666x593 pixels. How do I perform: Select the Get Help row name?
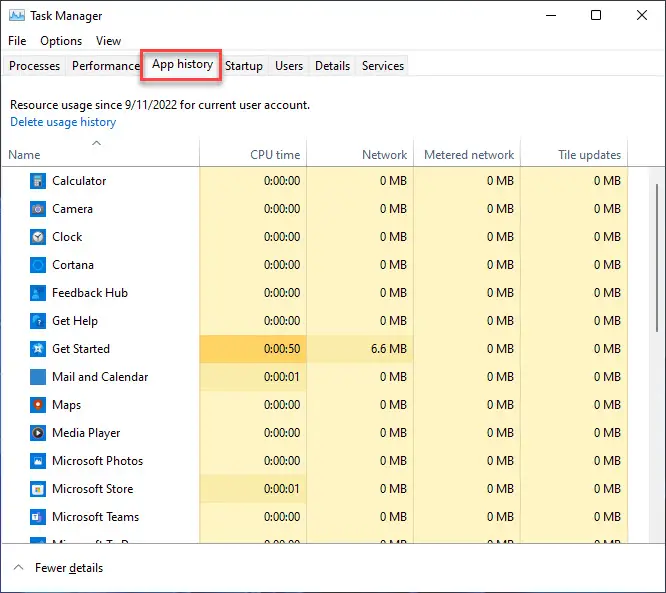(x=75, y=321)
